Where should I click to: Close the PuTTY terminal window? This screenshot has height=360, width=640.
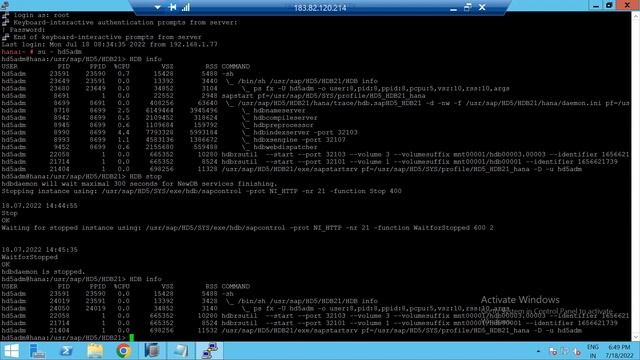[x=627, y=5]
